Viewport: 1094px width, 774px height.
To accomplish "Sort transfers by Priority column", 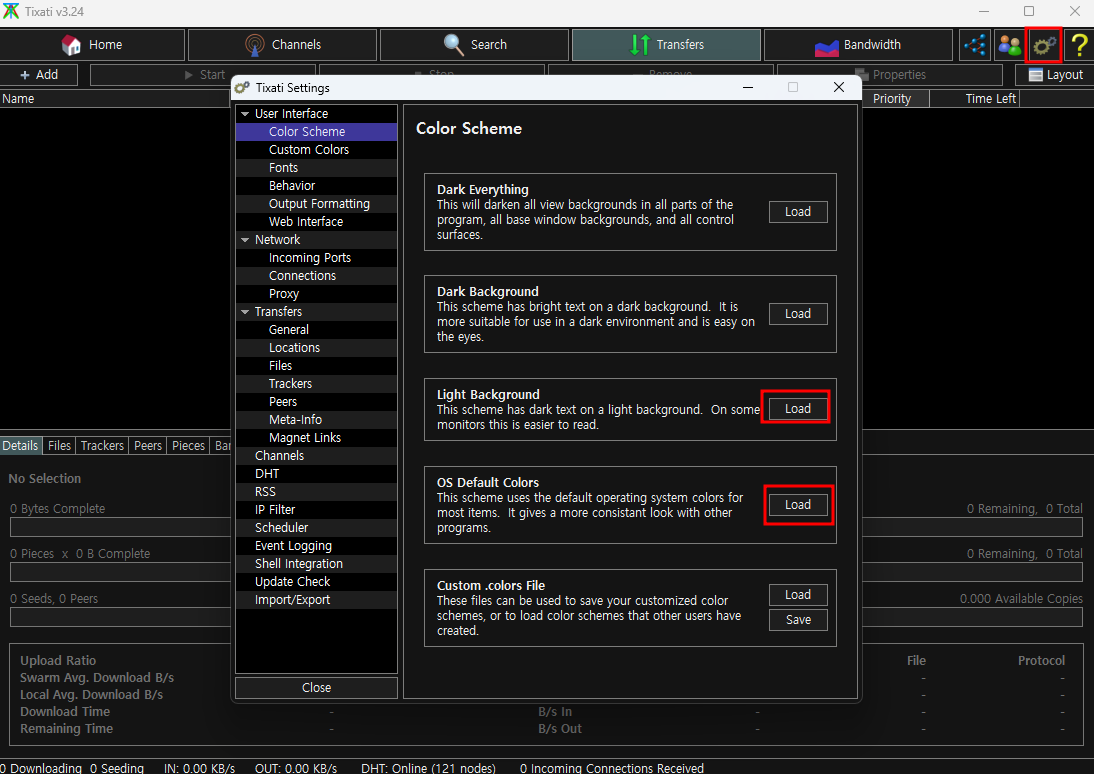I will 896,98.
